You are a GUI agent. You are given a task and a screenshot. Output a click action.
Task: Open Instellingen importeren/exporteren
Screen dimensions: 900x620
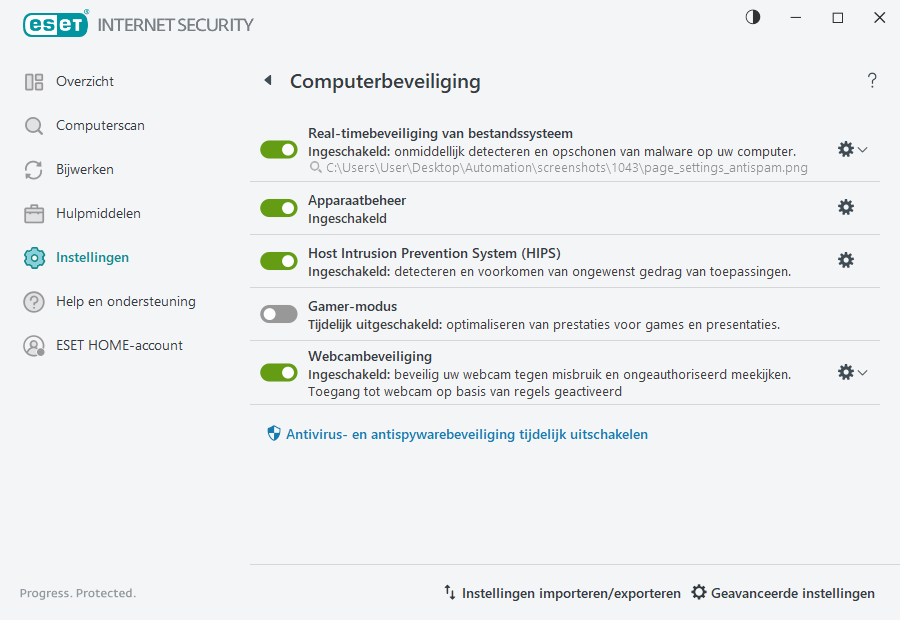(x=563, y=592)
